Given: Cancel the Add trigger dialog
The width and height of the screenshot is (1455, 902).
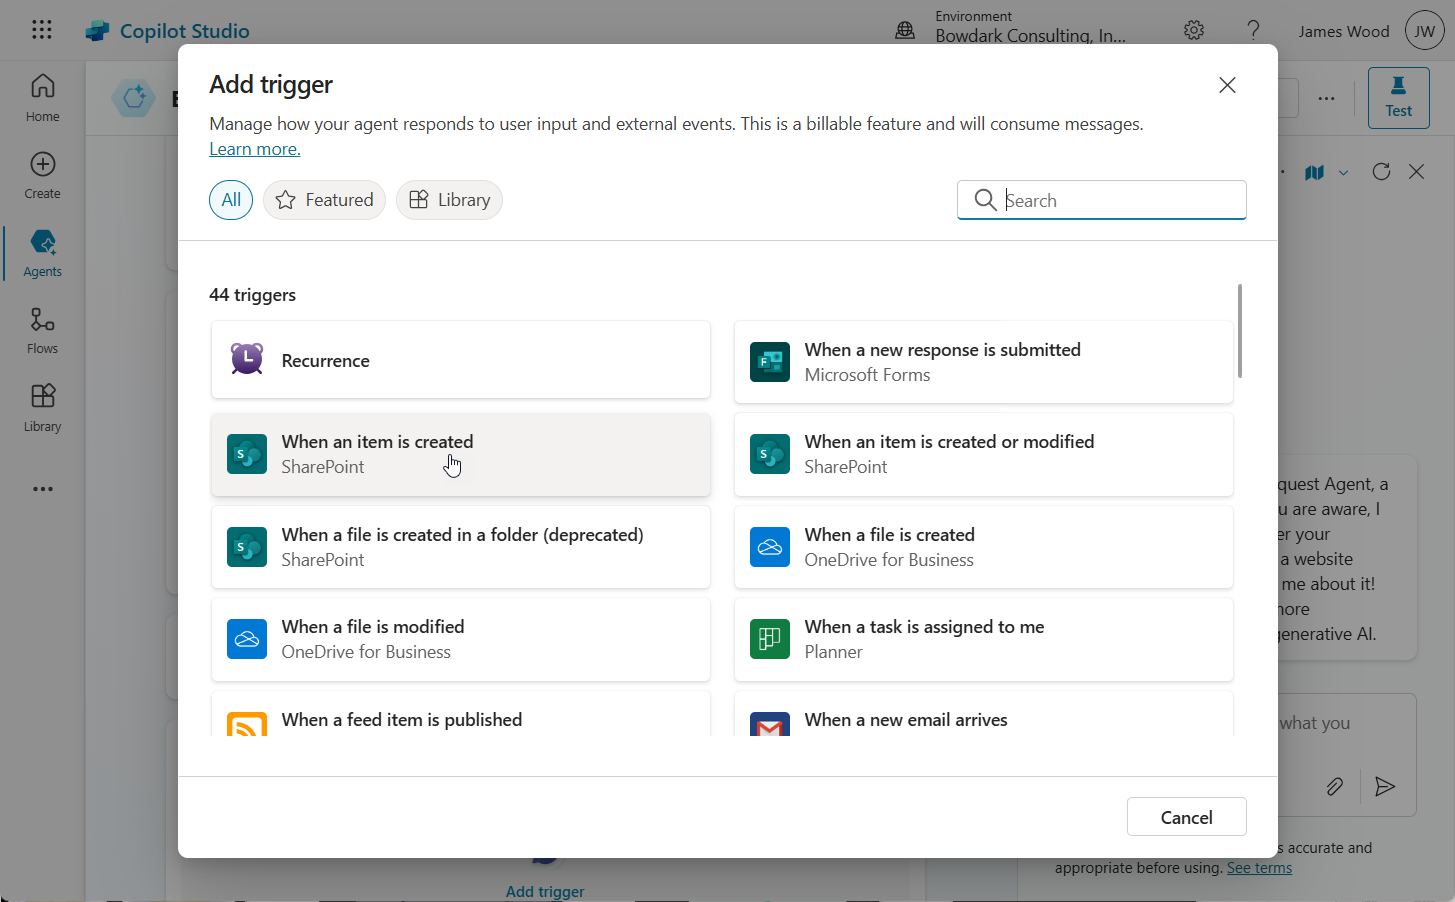Looking at the screenshot, I should [1187, 817].
